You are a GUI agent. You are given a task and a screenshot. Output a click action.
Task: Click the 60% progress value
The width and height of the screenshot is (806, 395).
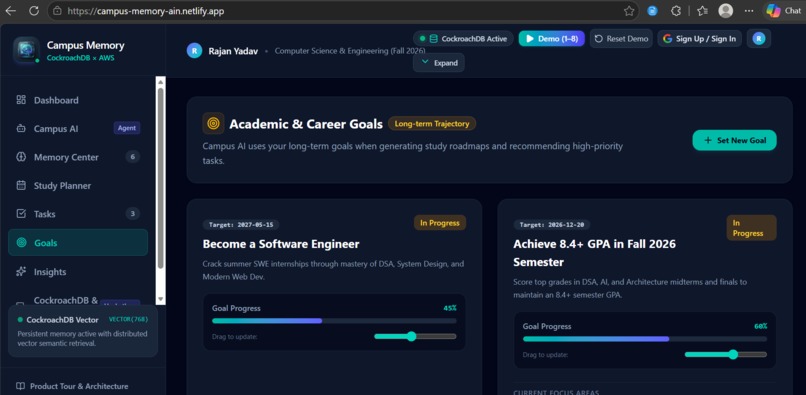tap(761, 326)
